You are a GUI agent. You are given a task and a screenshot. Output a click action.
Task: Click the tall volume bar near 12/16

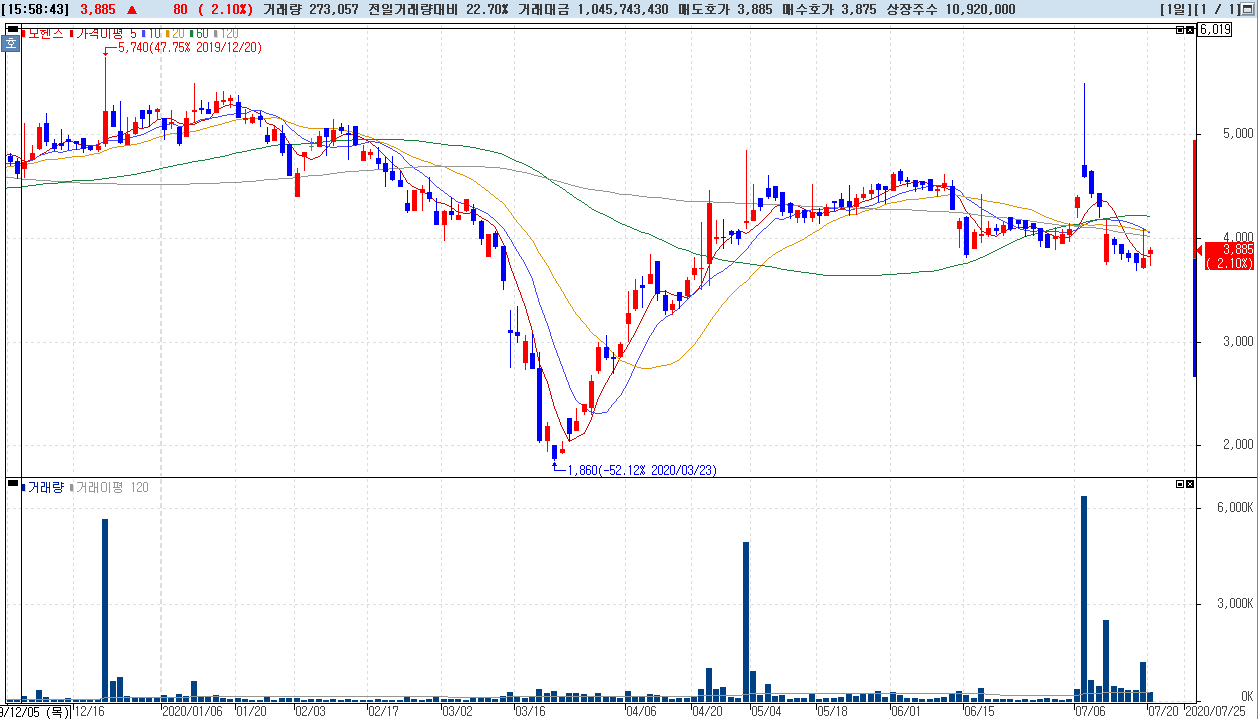[x=105, y=610]
